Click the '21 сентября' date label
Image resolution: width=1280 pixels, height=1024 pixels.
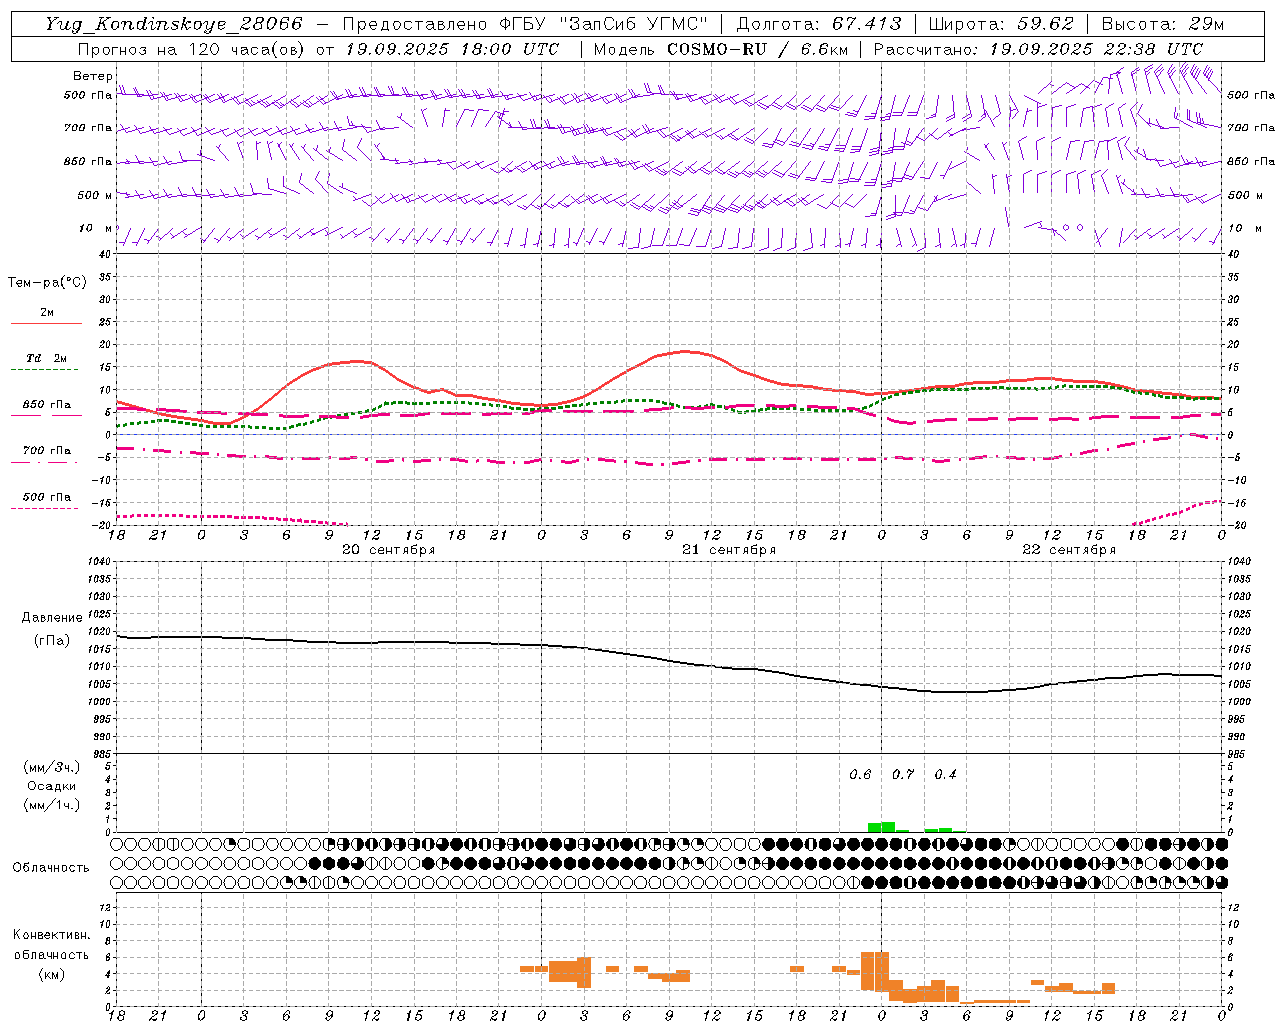click(x=729, y=550)
